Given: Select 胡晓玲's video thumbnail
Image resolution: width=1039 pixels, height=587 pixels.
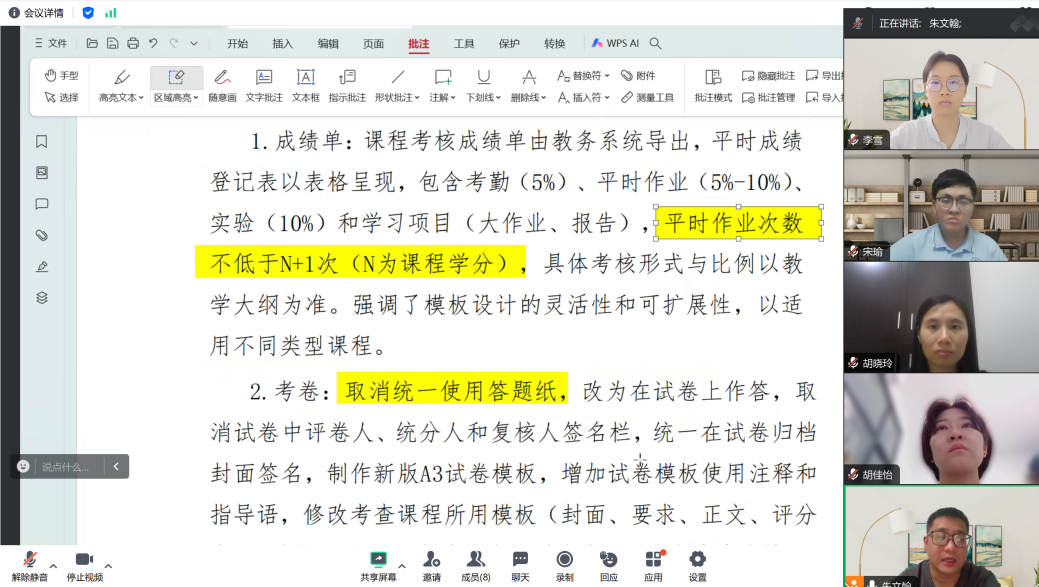Looking at the screenshot, I should [x=941, y=316].
